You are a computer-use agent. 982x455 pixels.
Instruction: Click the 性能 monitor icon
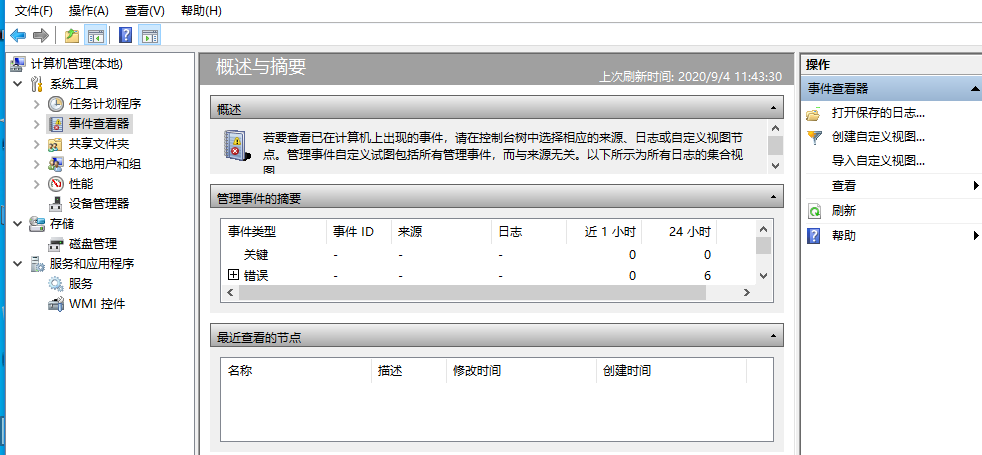click(x=56, y=184)
